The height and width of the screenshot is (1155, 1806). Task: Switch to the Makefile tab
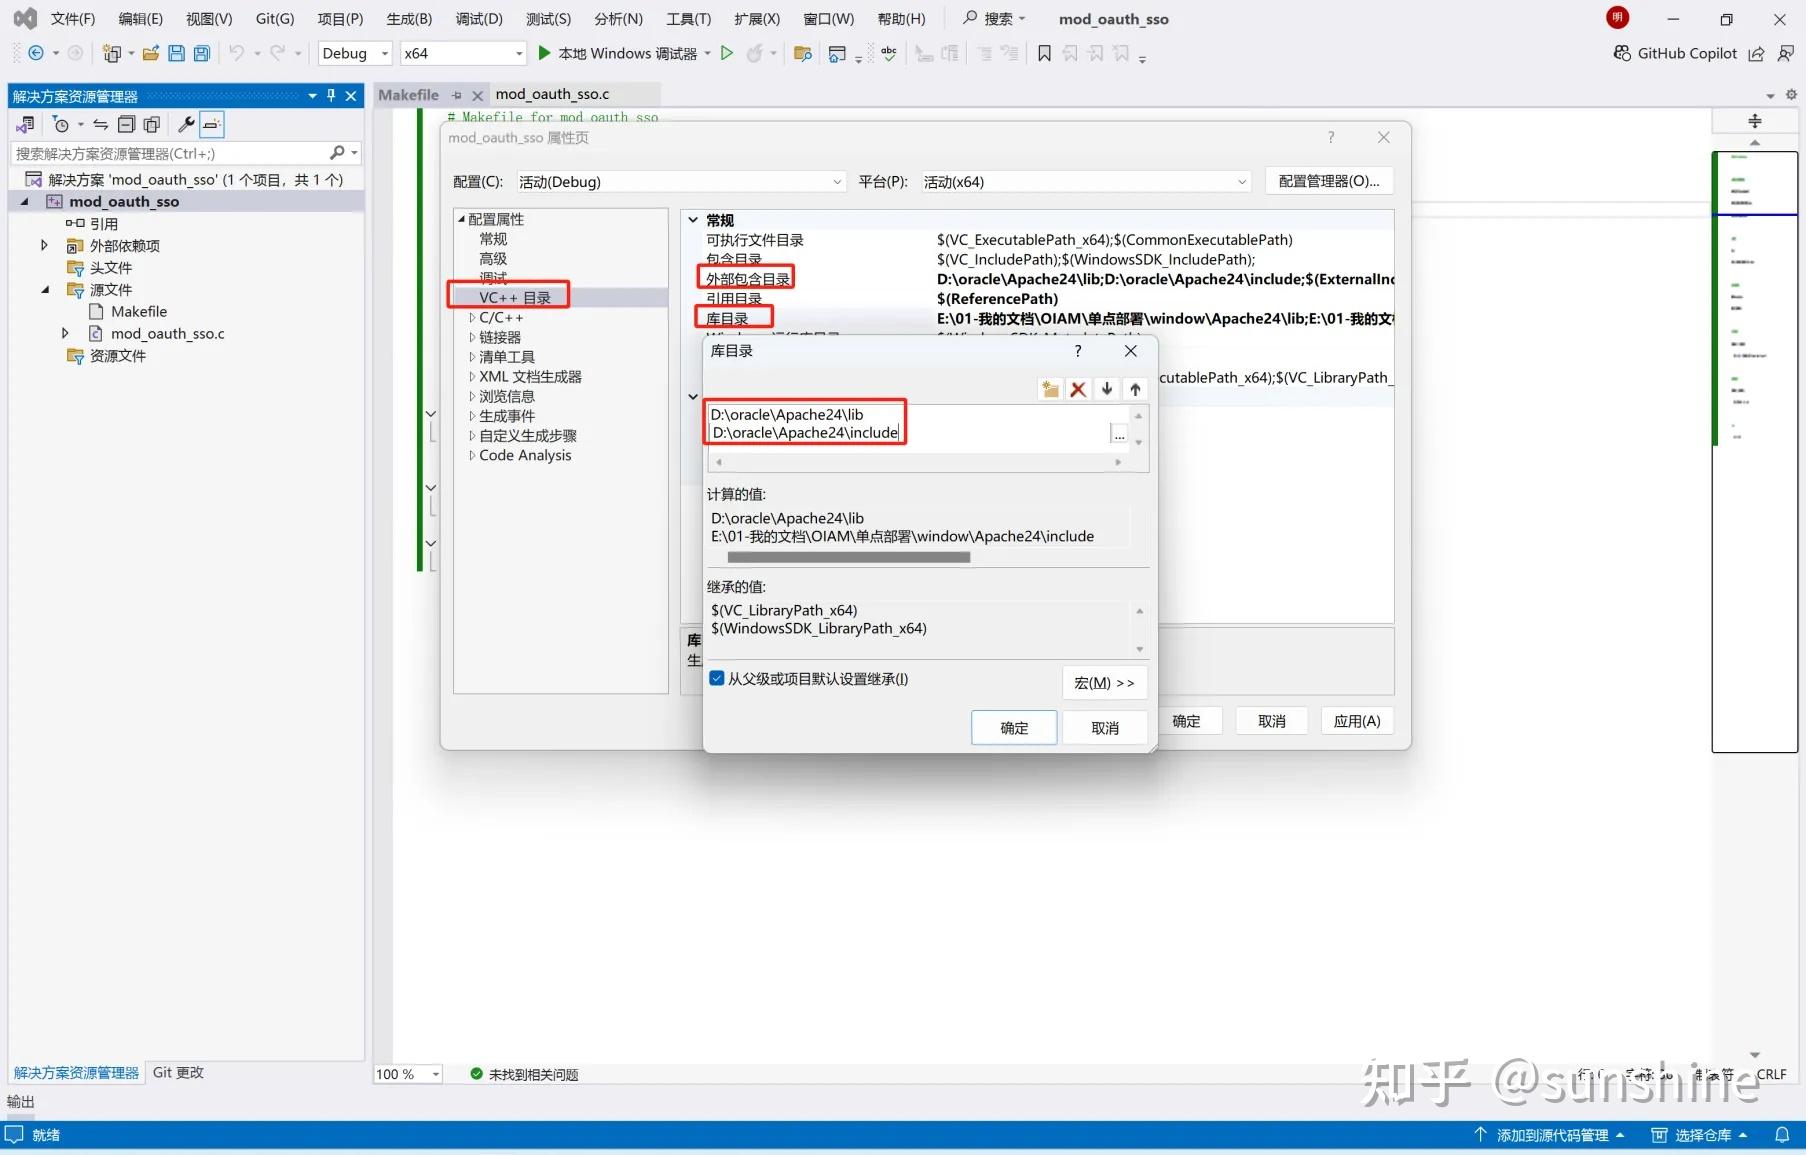tap(409, 94)
